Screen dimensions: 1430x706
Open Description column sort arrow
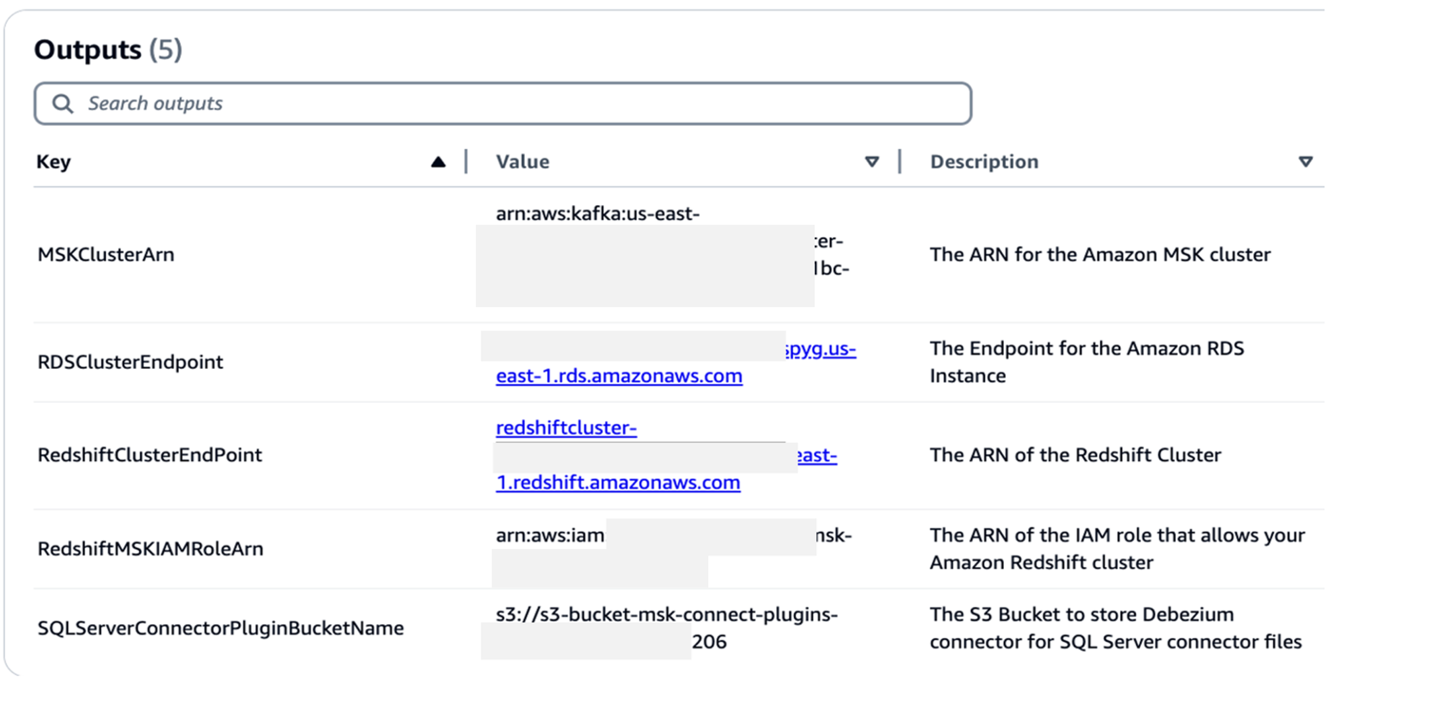[x=1305, y=162]
